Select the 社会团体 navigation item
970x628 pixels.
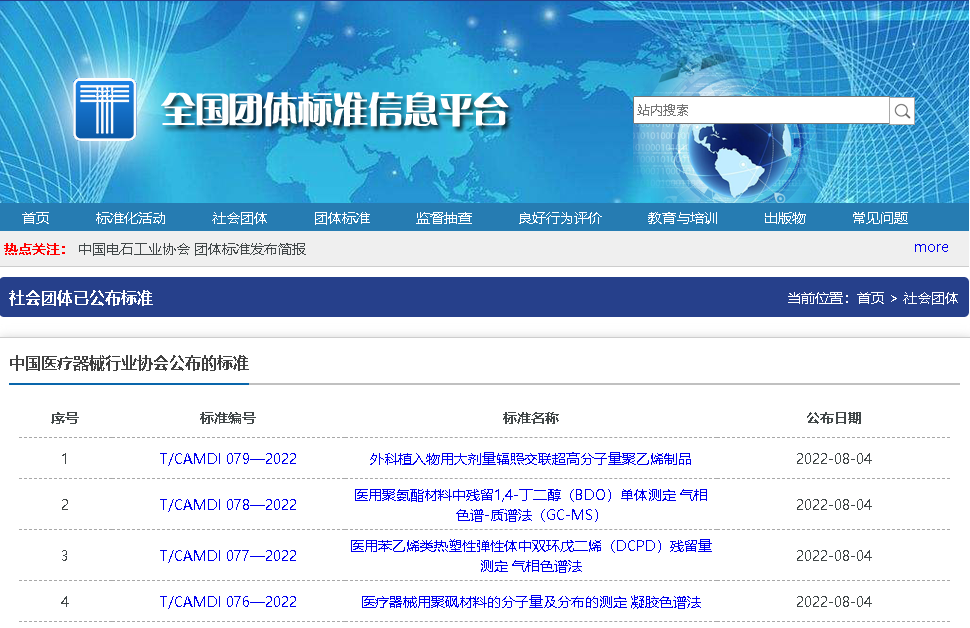click(240, 217)
